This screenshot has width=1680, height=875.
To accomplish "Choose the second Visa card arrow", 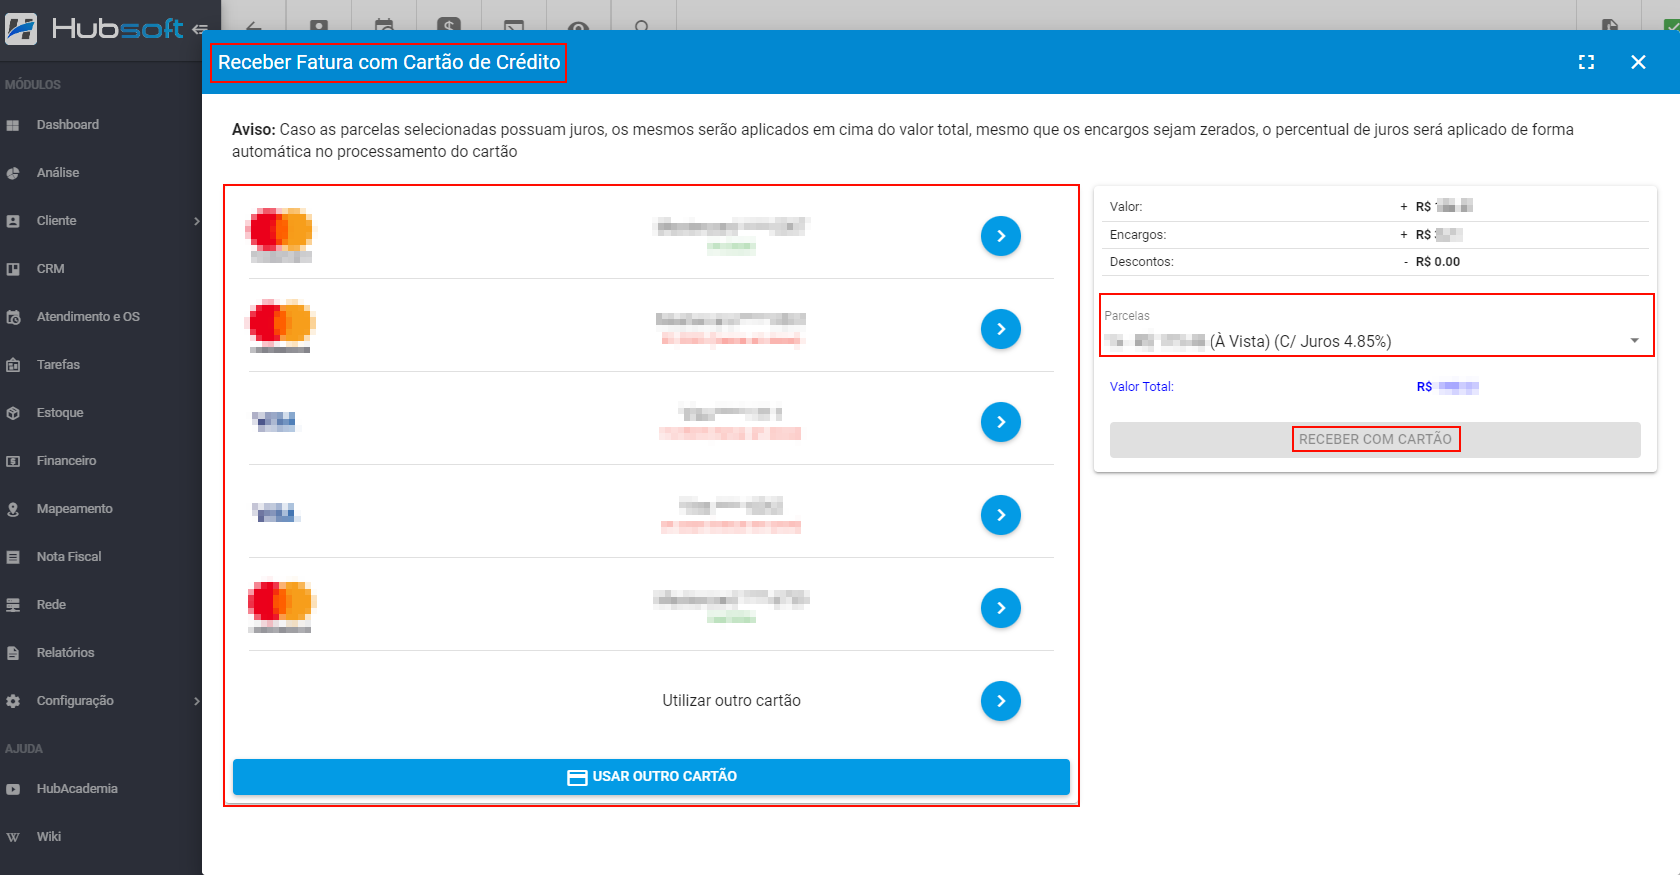I will pos(1000,515).
